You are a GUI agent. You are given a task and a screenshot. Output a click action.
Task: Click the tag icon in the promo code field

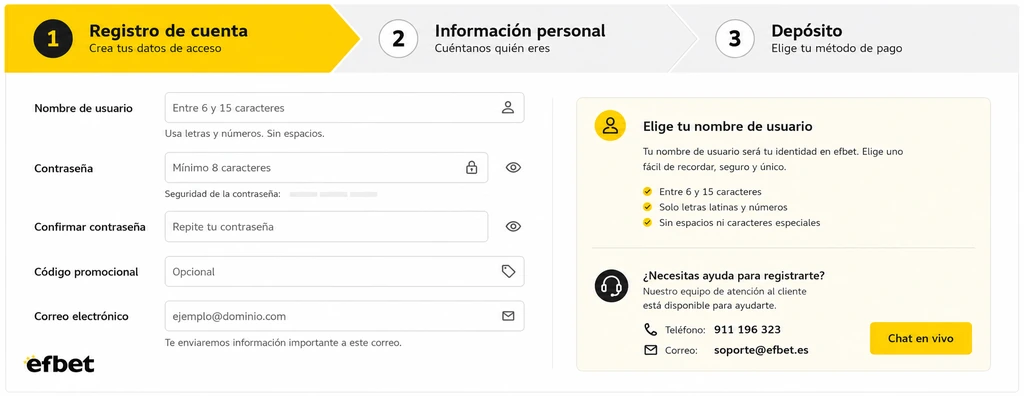coord(508,271)
